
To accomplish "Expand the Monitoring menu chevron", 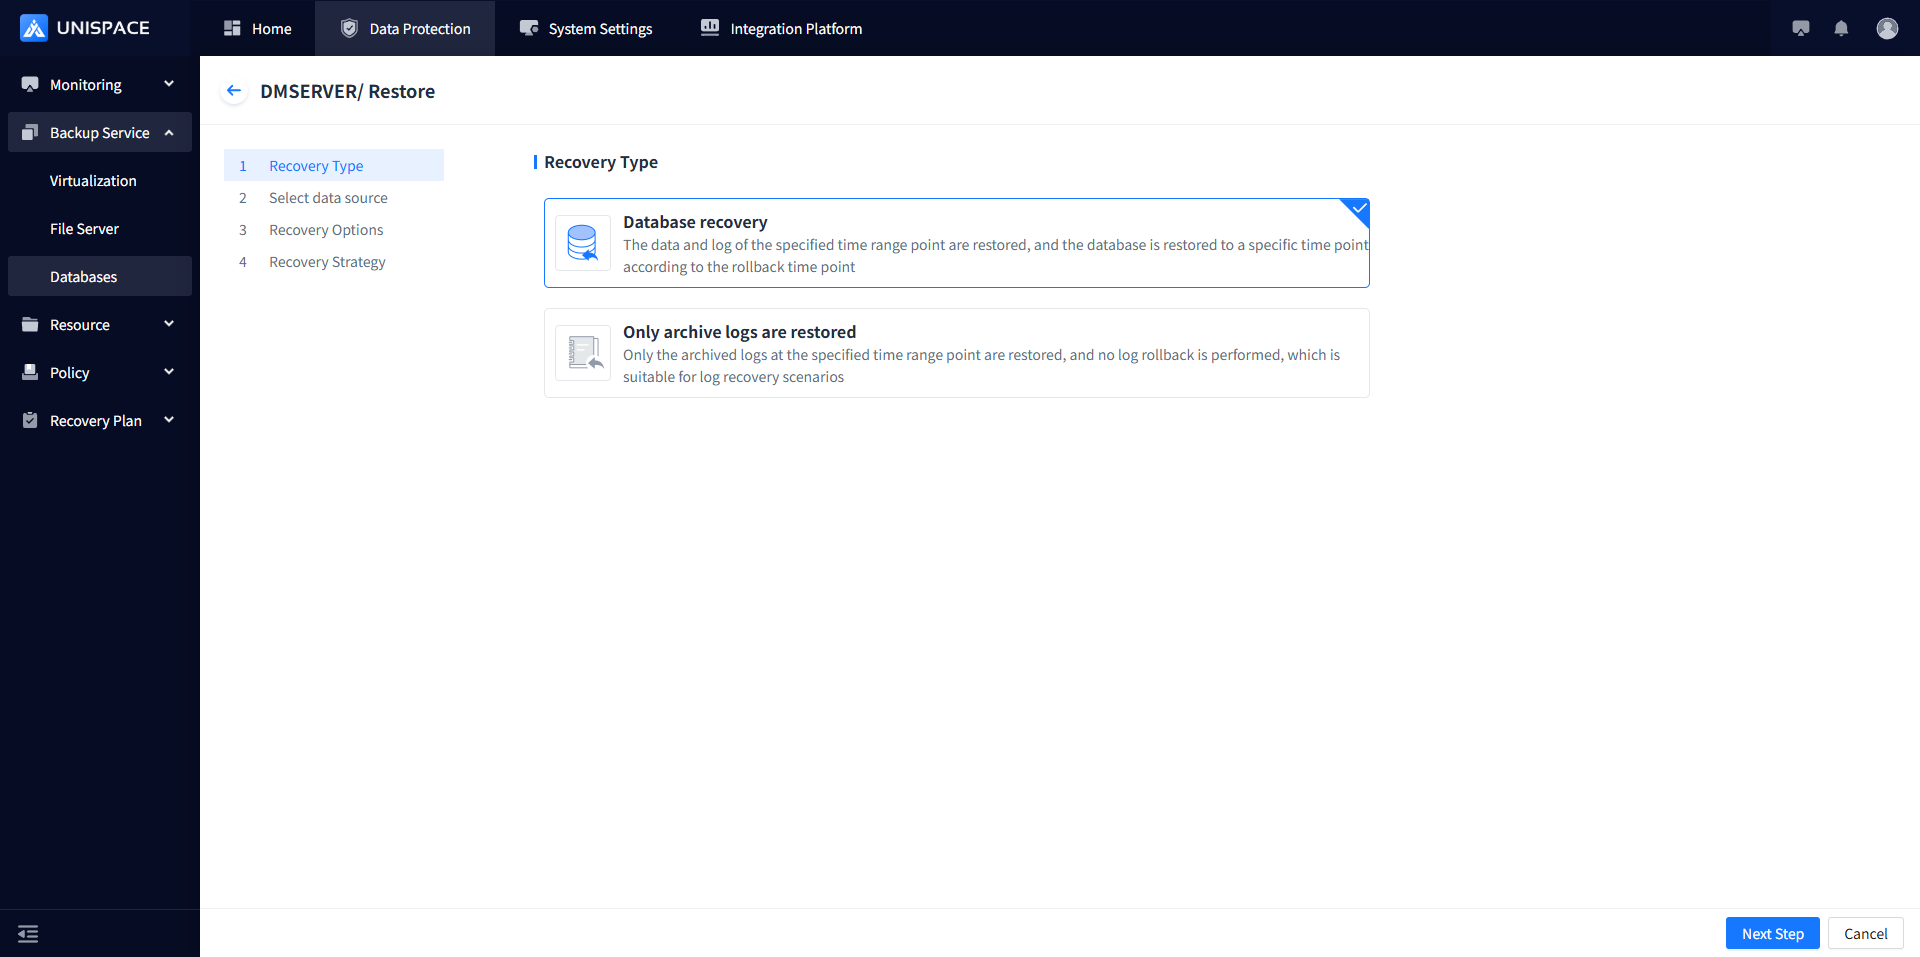I will pos(169,84).
